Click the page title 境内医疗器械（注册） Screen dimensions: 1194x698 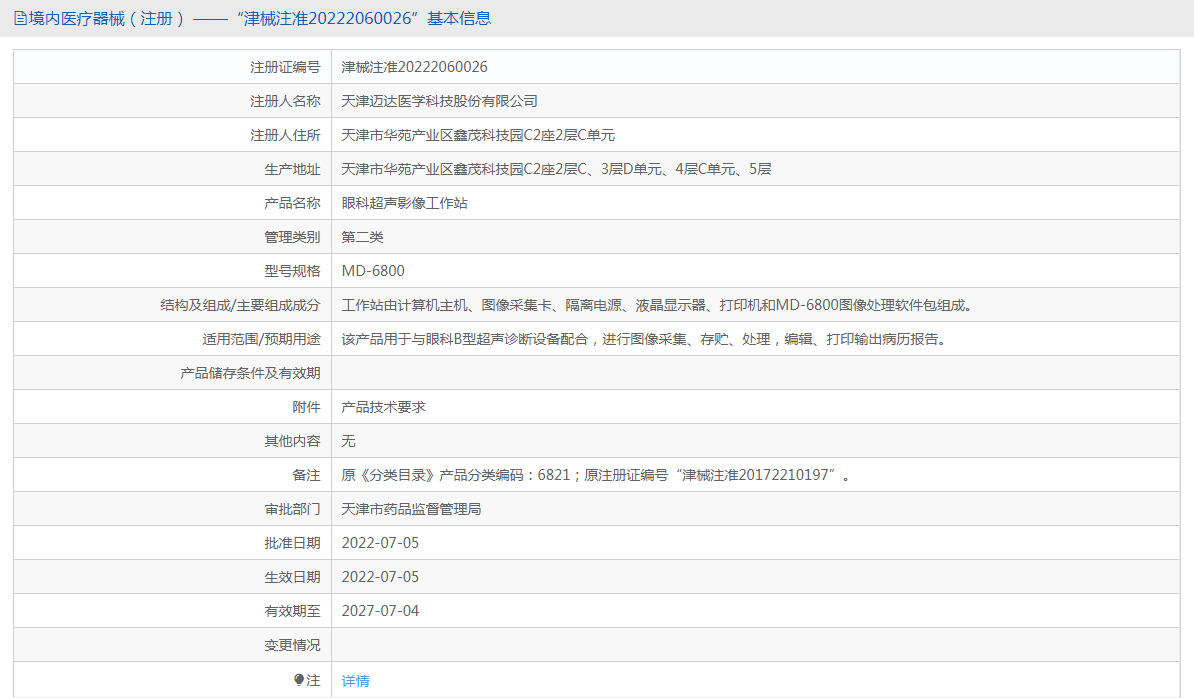pyautogui.click(x=107, y=18)
